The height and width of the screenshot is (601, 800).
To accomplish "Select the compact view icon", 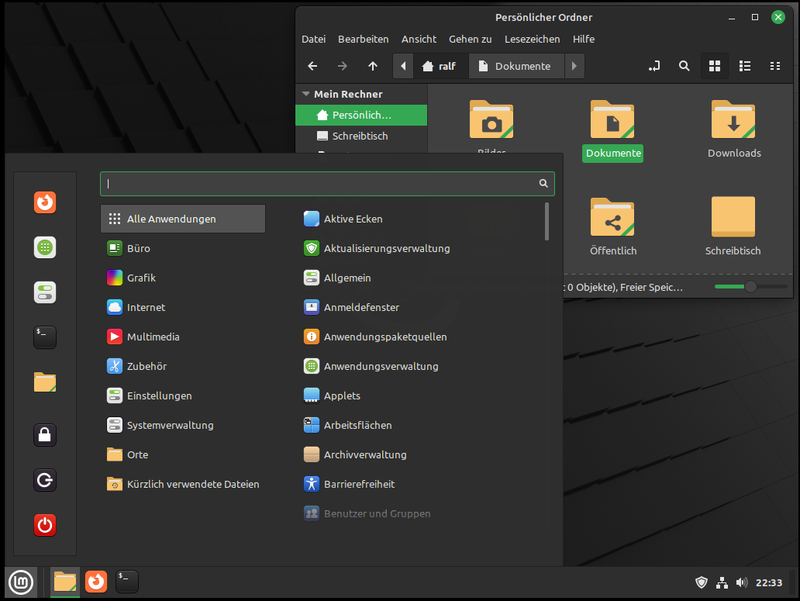I will (775, 65).
